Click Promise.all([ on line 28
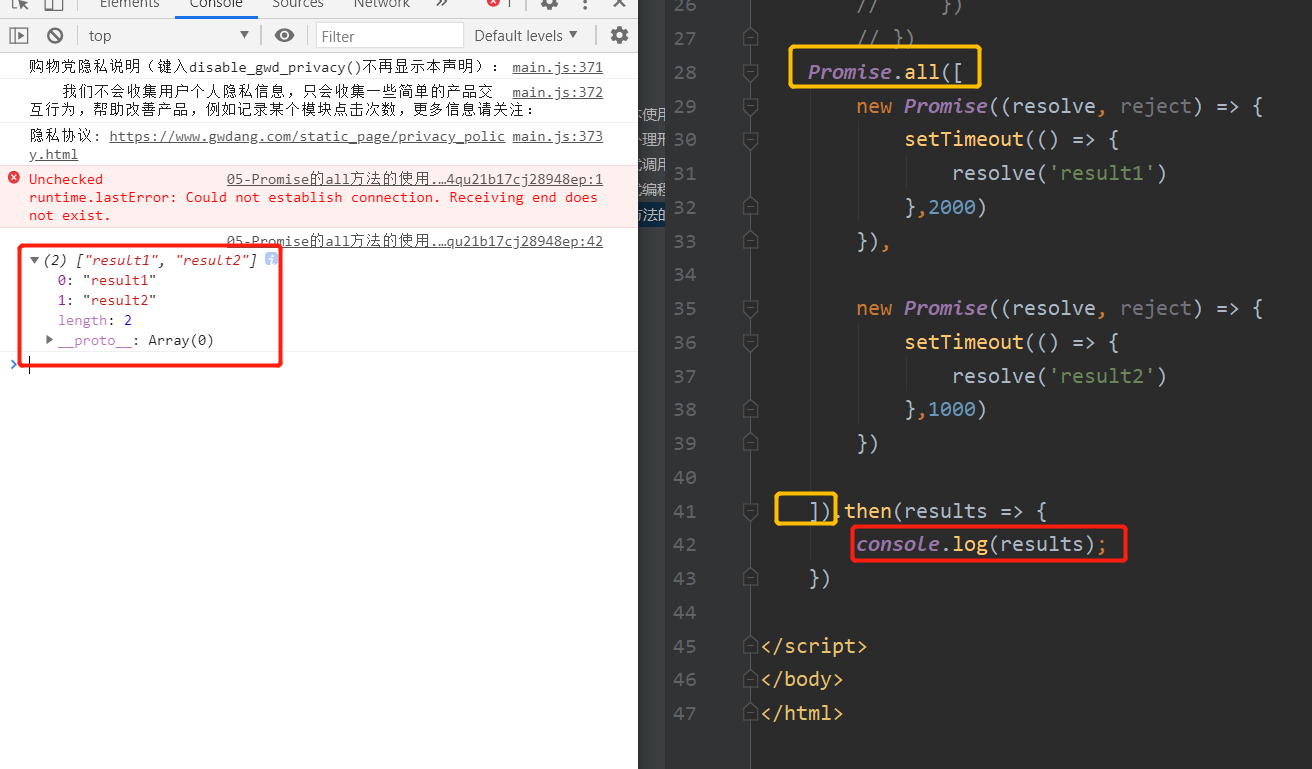This screenshot has width=1312, height=769. point(885,72)
